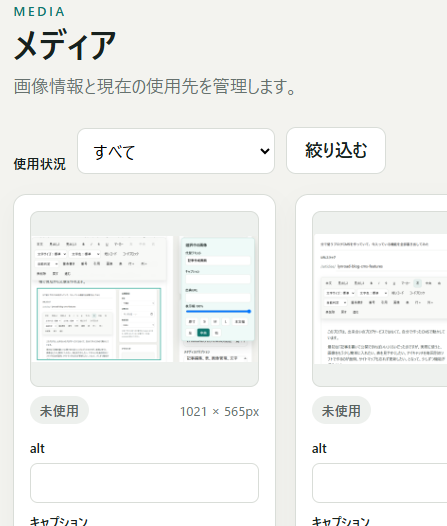This screenshot has height=526, width=447.
Task: Click the メディア page heading
Action: point(65,45)
